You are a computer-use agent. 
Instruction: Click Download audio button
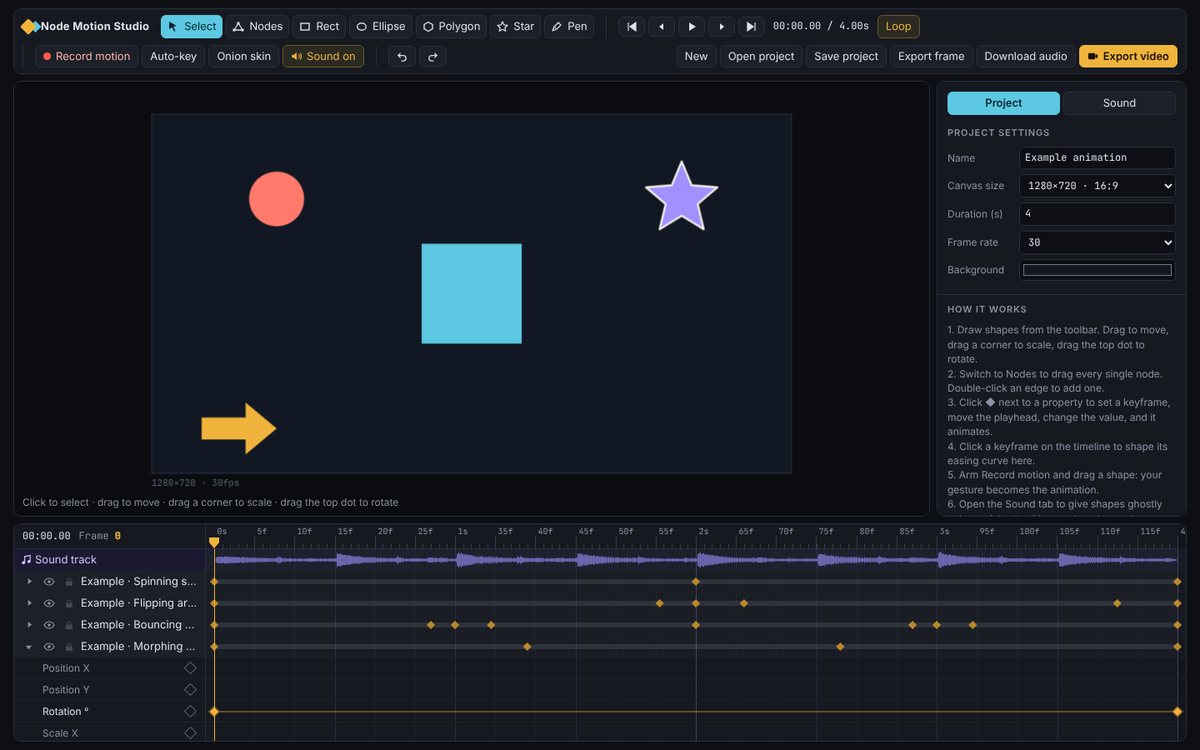pyautogui.click(x=1025, y=56)
